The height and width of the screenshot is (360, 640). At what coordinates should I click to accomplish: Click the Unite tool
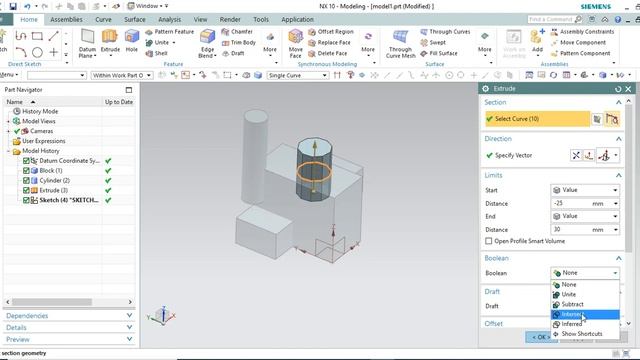pos(157,42)
